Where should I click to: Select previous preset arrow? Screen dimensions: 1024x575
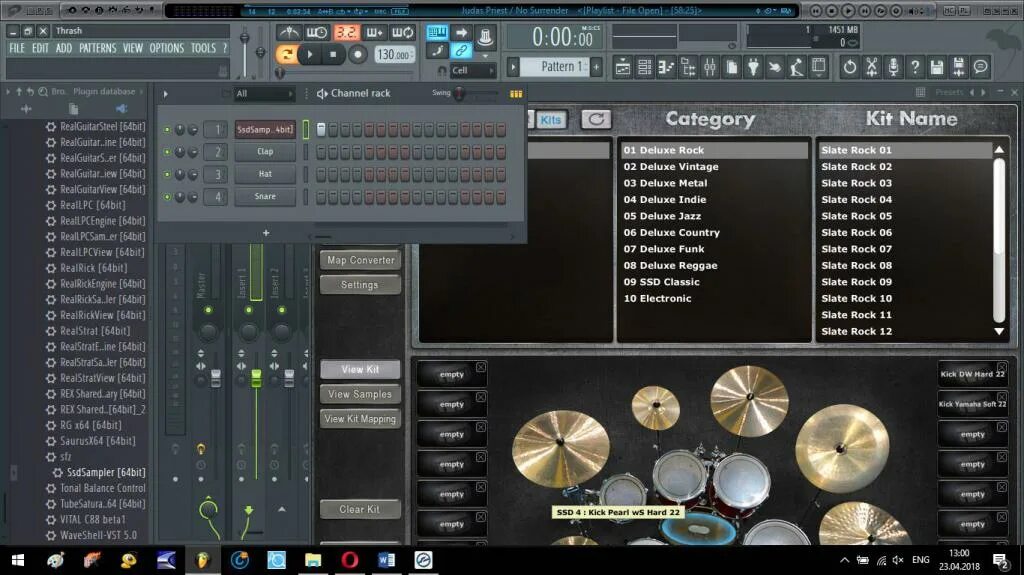click(972, 92)
